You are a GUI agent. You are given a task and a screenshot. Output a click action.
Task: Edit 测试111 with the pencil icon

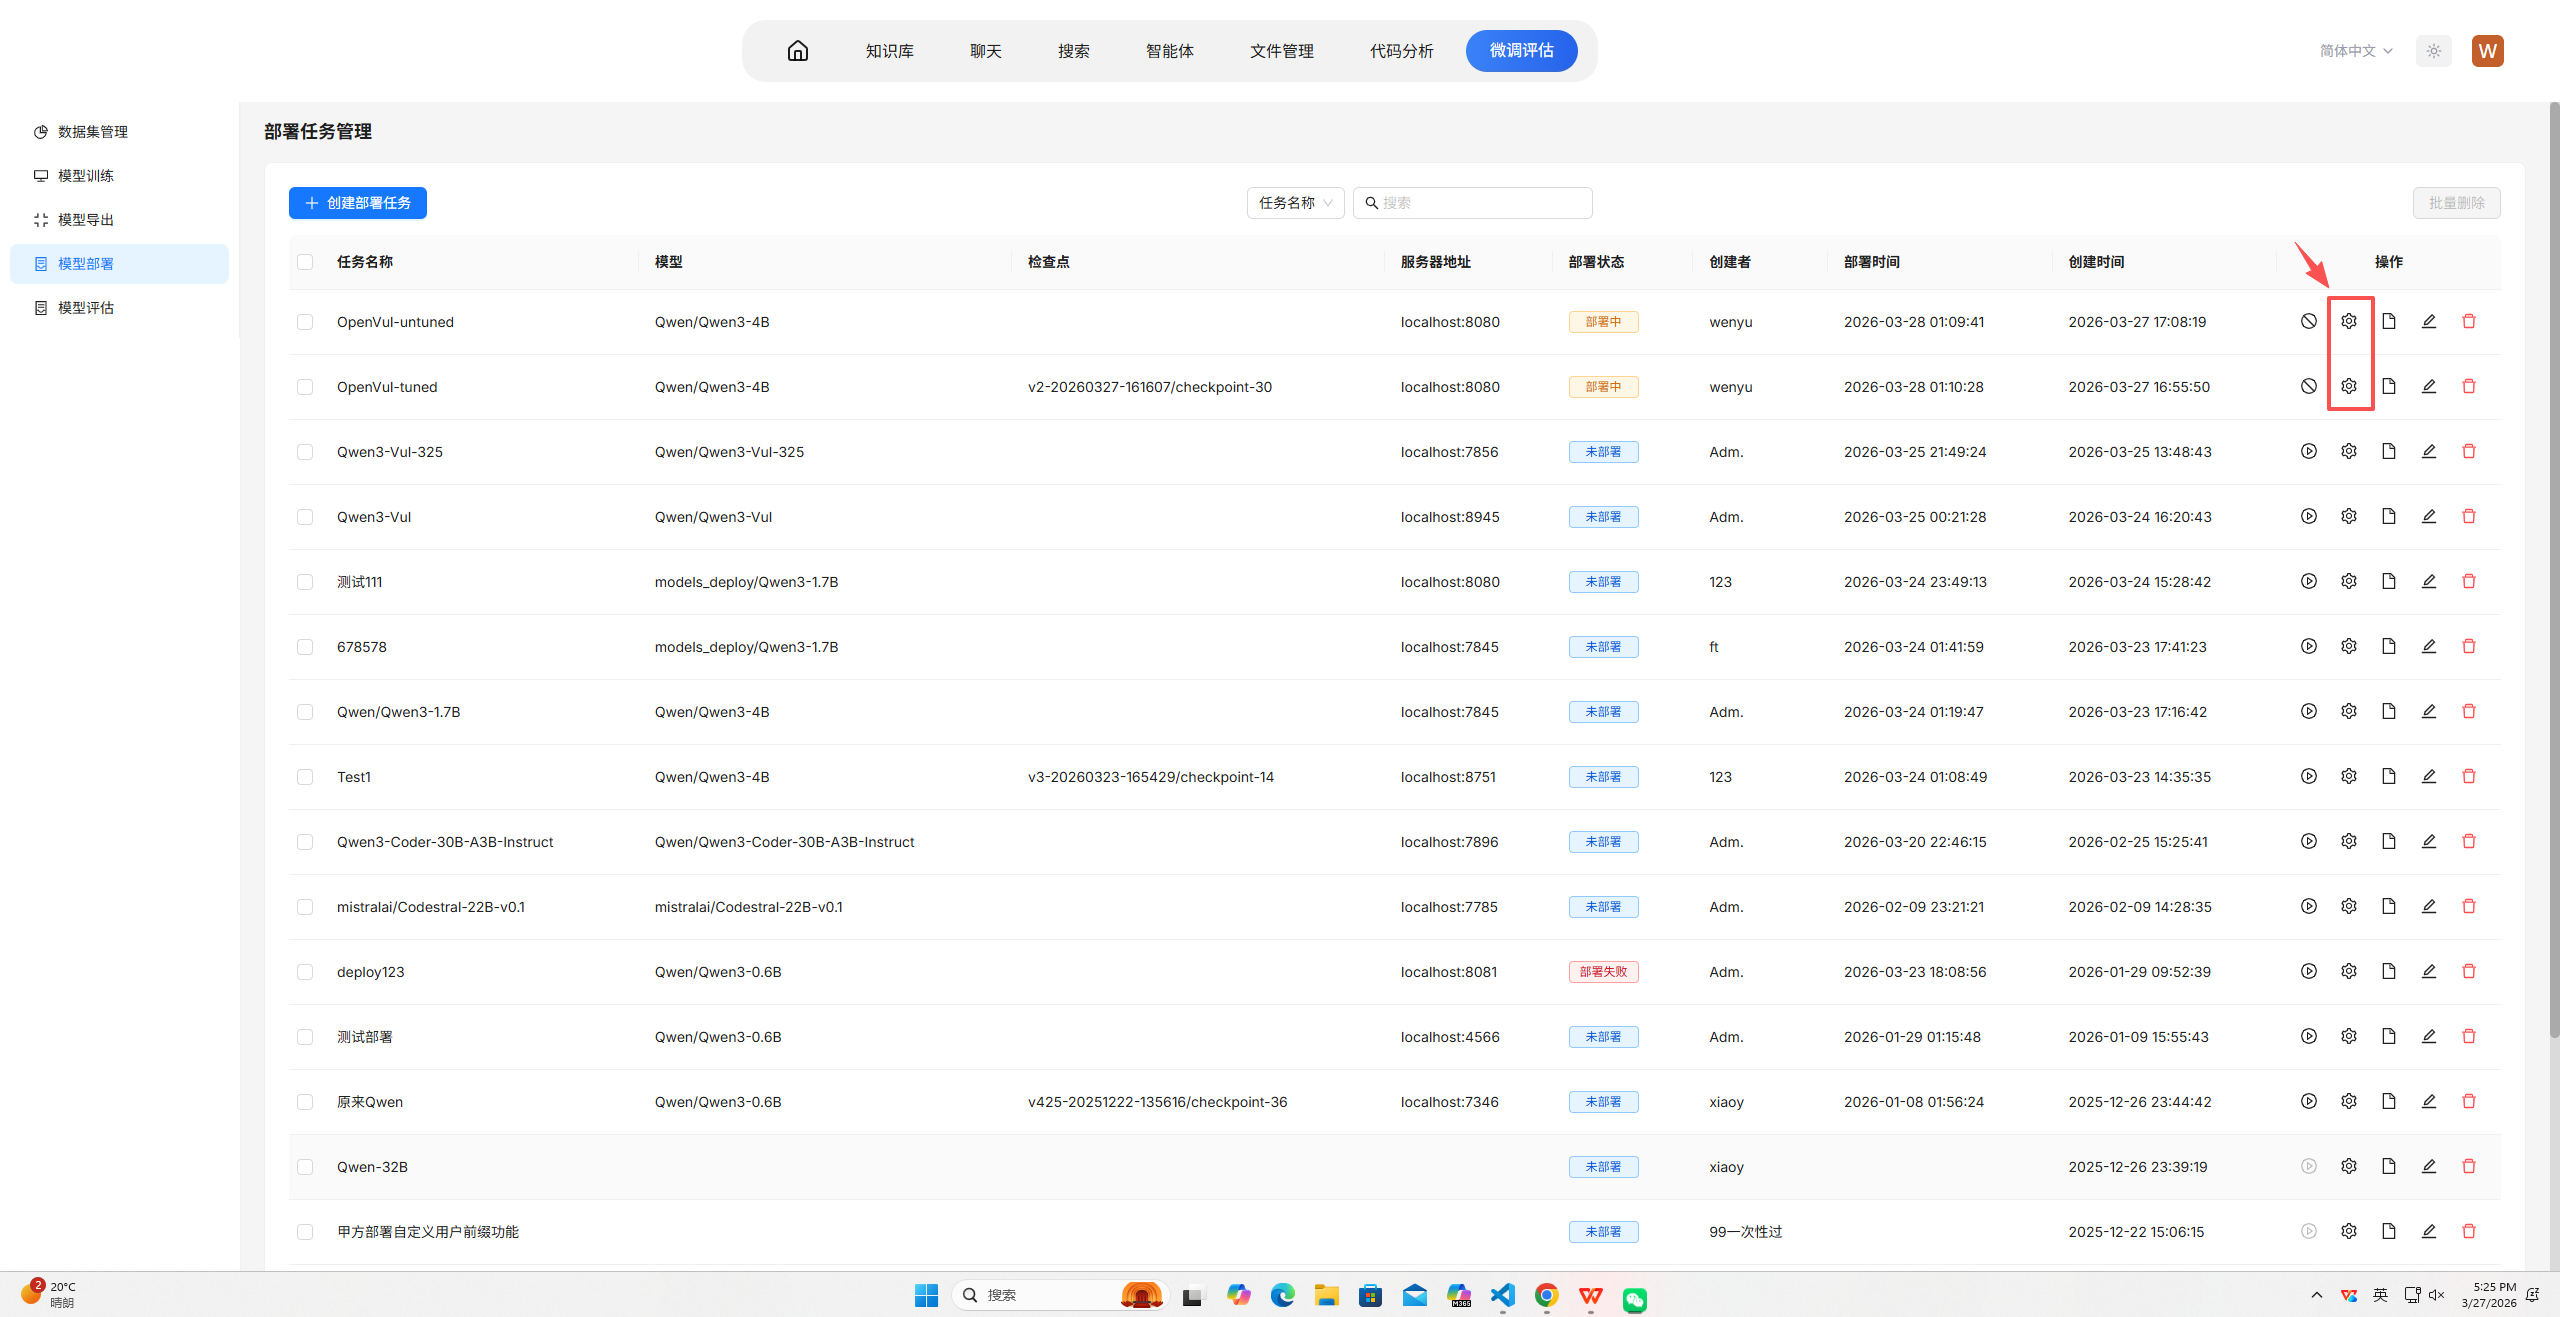[2429, 581]
